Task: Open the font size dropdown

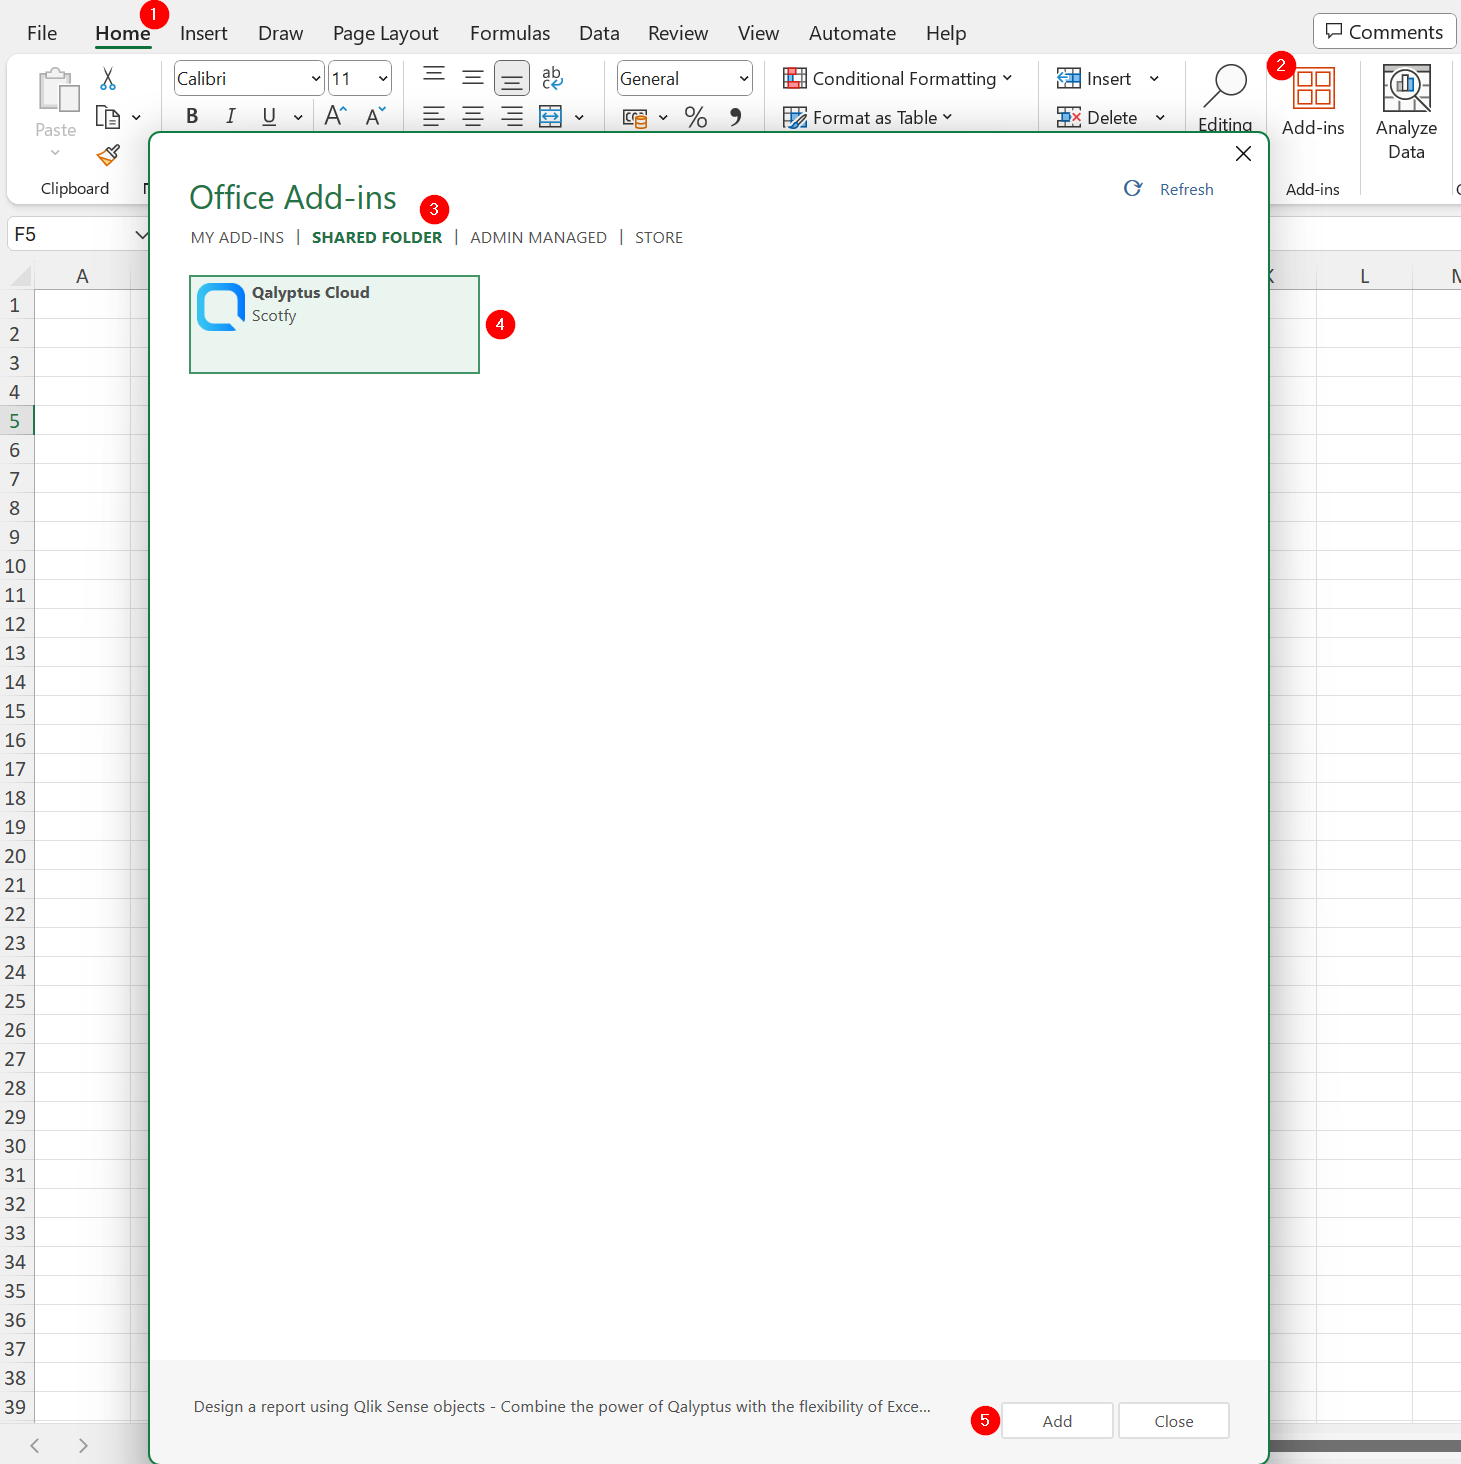Action: (382, 78)
